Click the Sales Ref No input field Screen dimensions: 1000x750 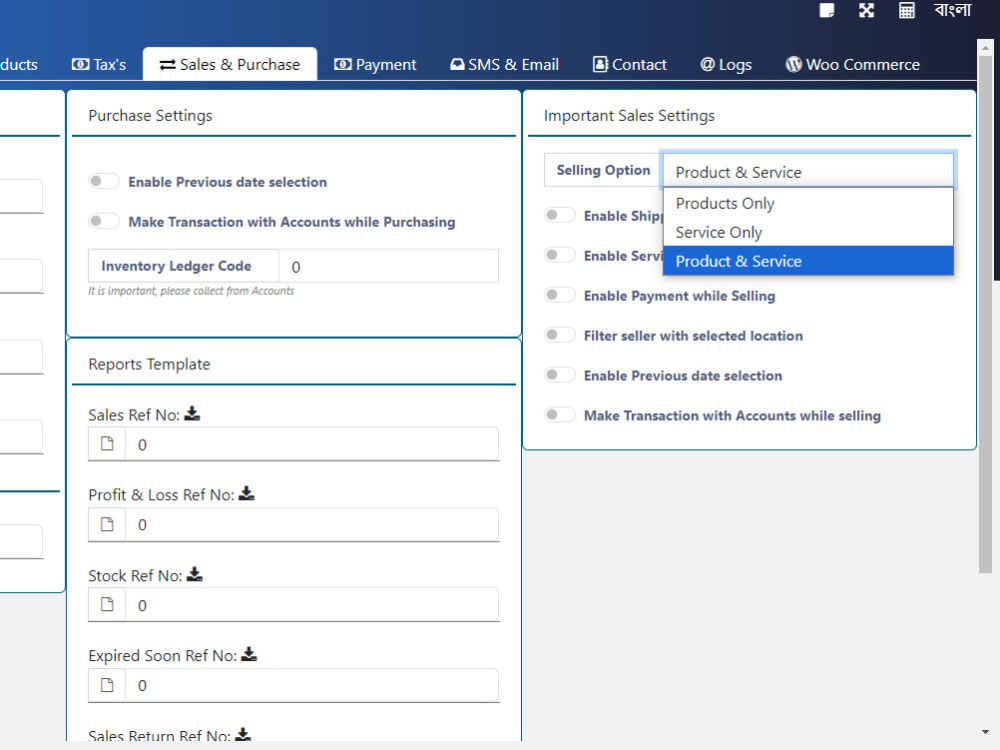point(312,444)
